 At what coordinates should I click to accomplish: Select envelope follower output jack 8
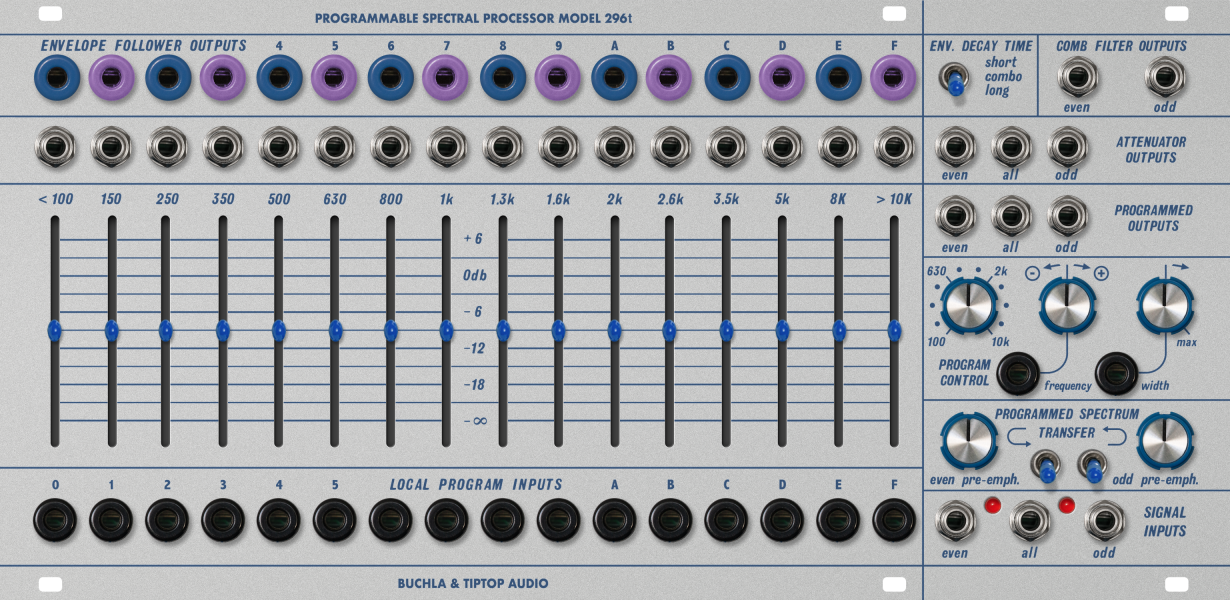pos(503,78)
